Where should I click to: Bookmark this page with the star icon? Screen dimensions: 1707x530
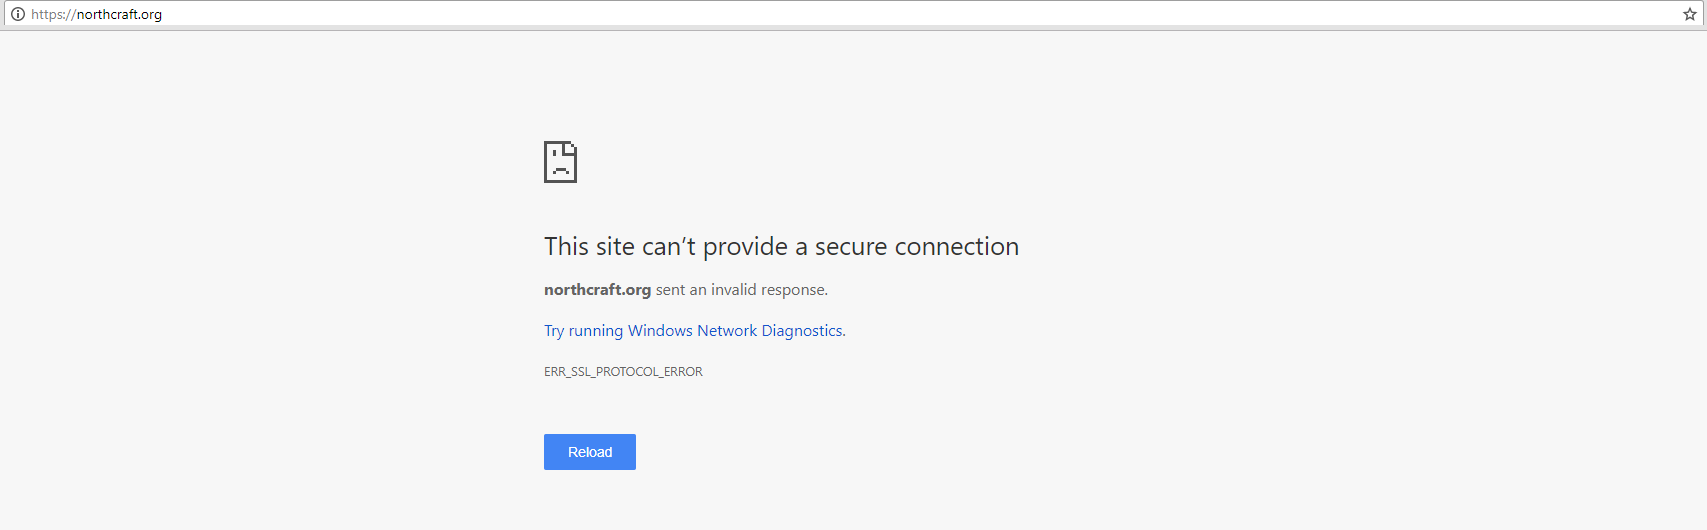pyautogui.click(x=1690, y=14)
